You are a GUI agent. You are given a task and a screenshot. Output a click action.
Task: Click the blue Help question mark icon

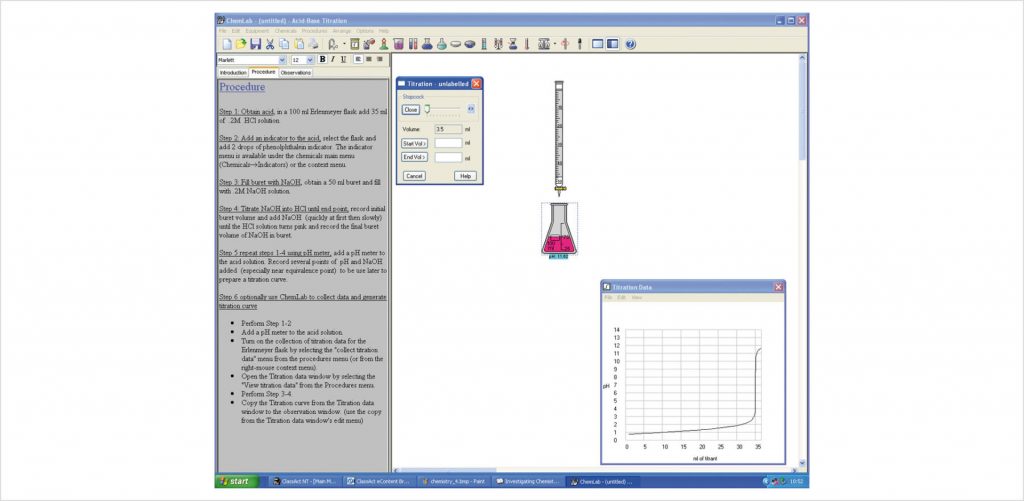click(631, 44)
